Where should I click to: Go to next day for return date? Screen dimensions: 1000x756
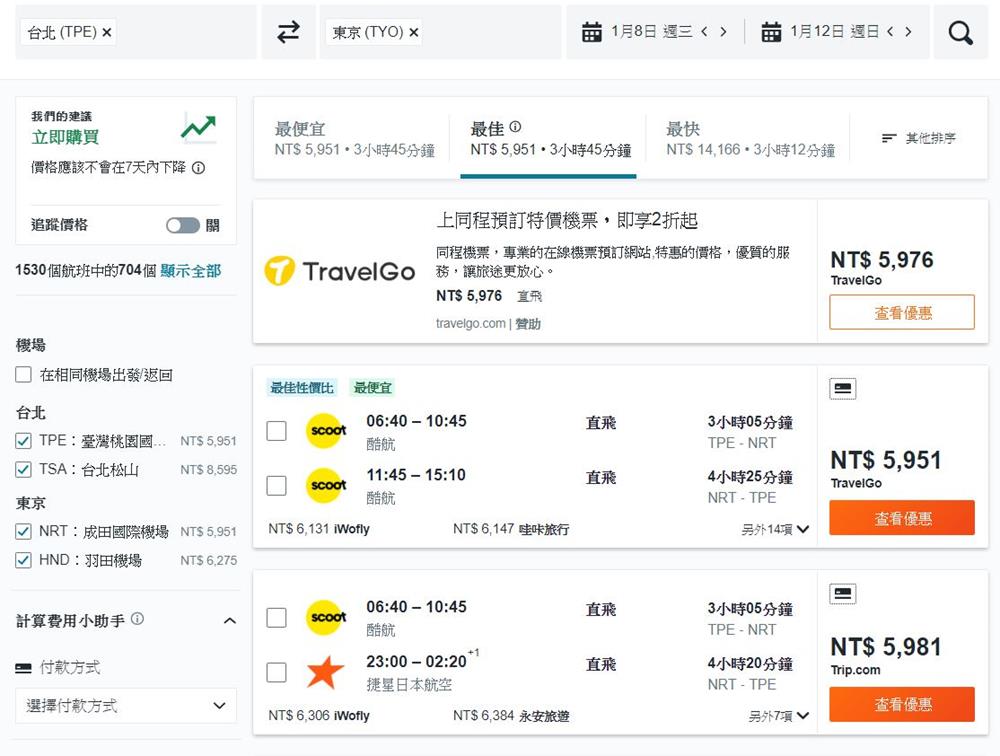(x=908, y=32)
